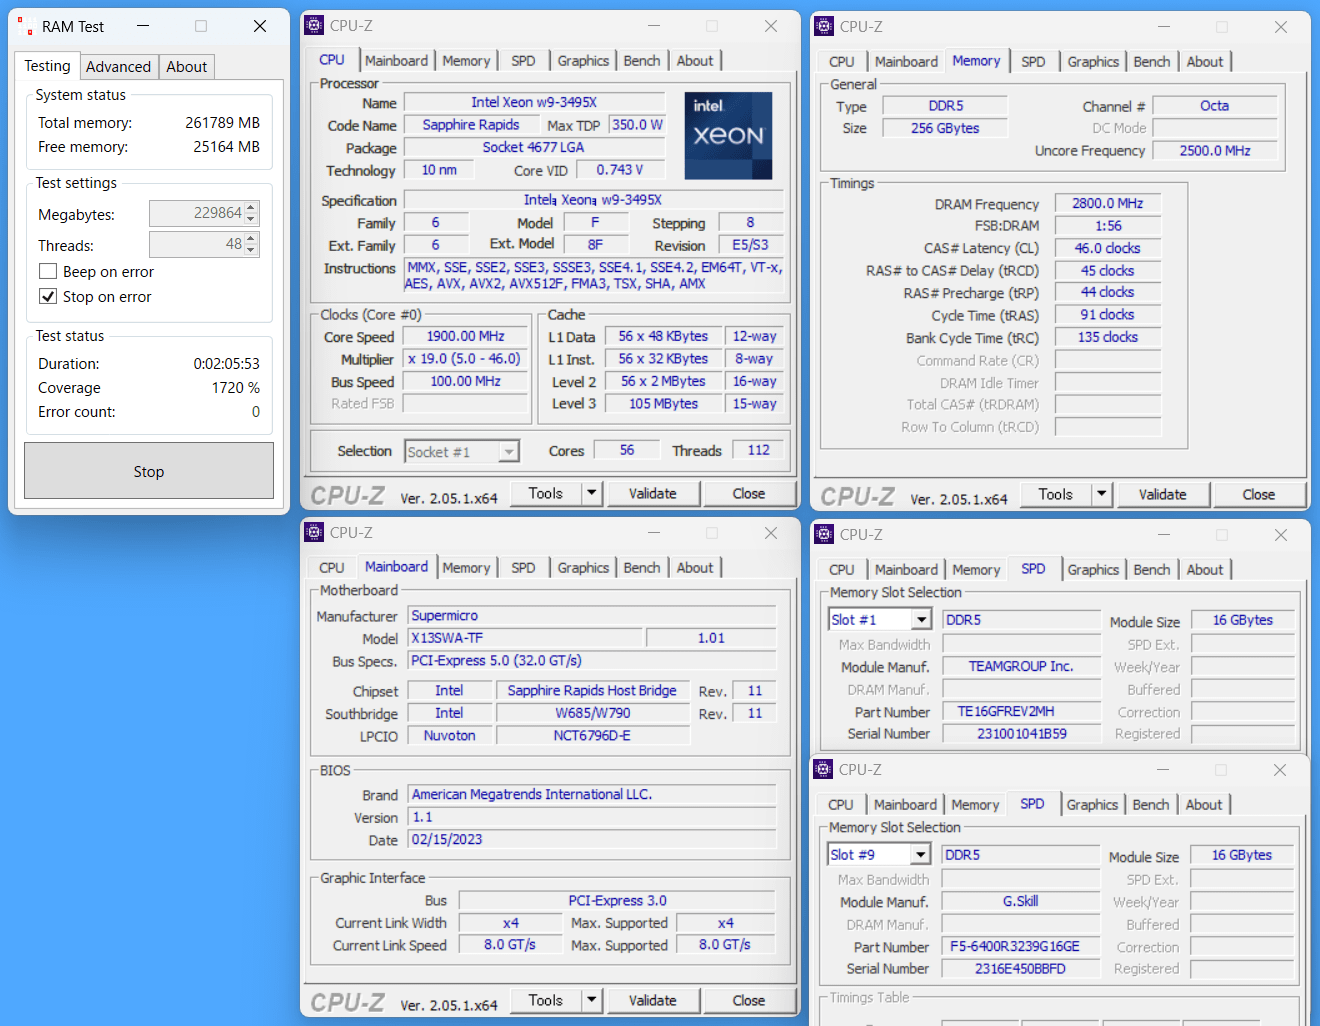Switch to Bench tab in Slot #9 window

[1151, 805]
